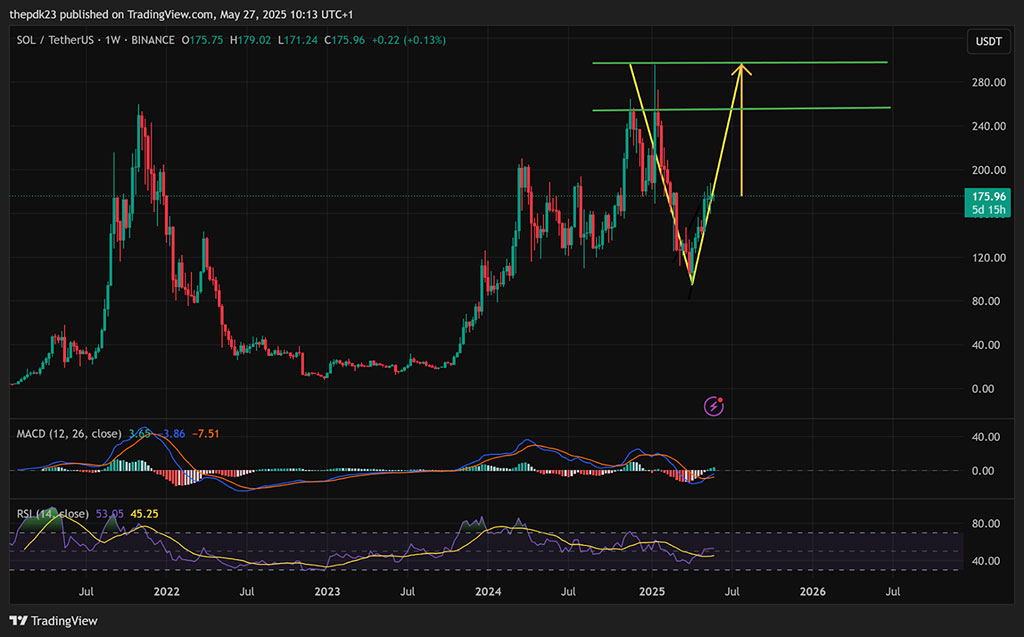Click the 200.00 price axis label
The width and height of the screenshot is (1024, 637).
tap(989, 170)
